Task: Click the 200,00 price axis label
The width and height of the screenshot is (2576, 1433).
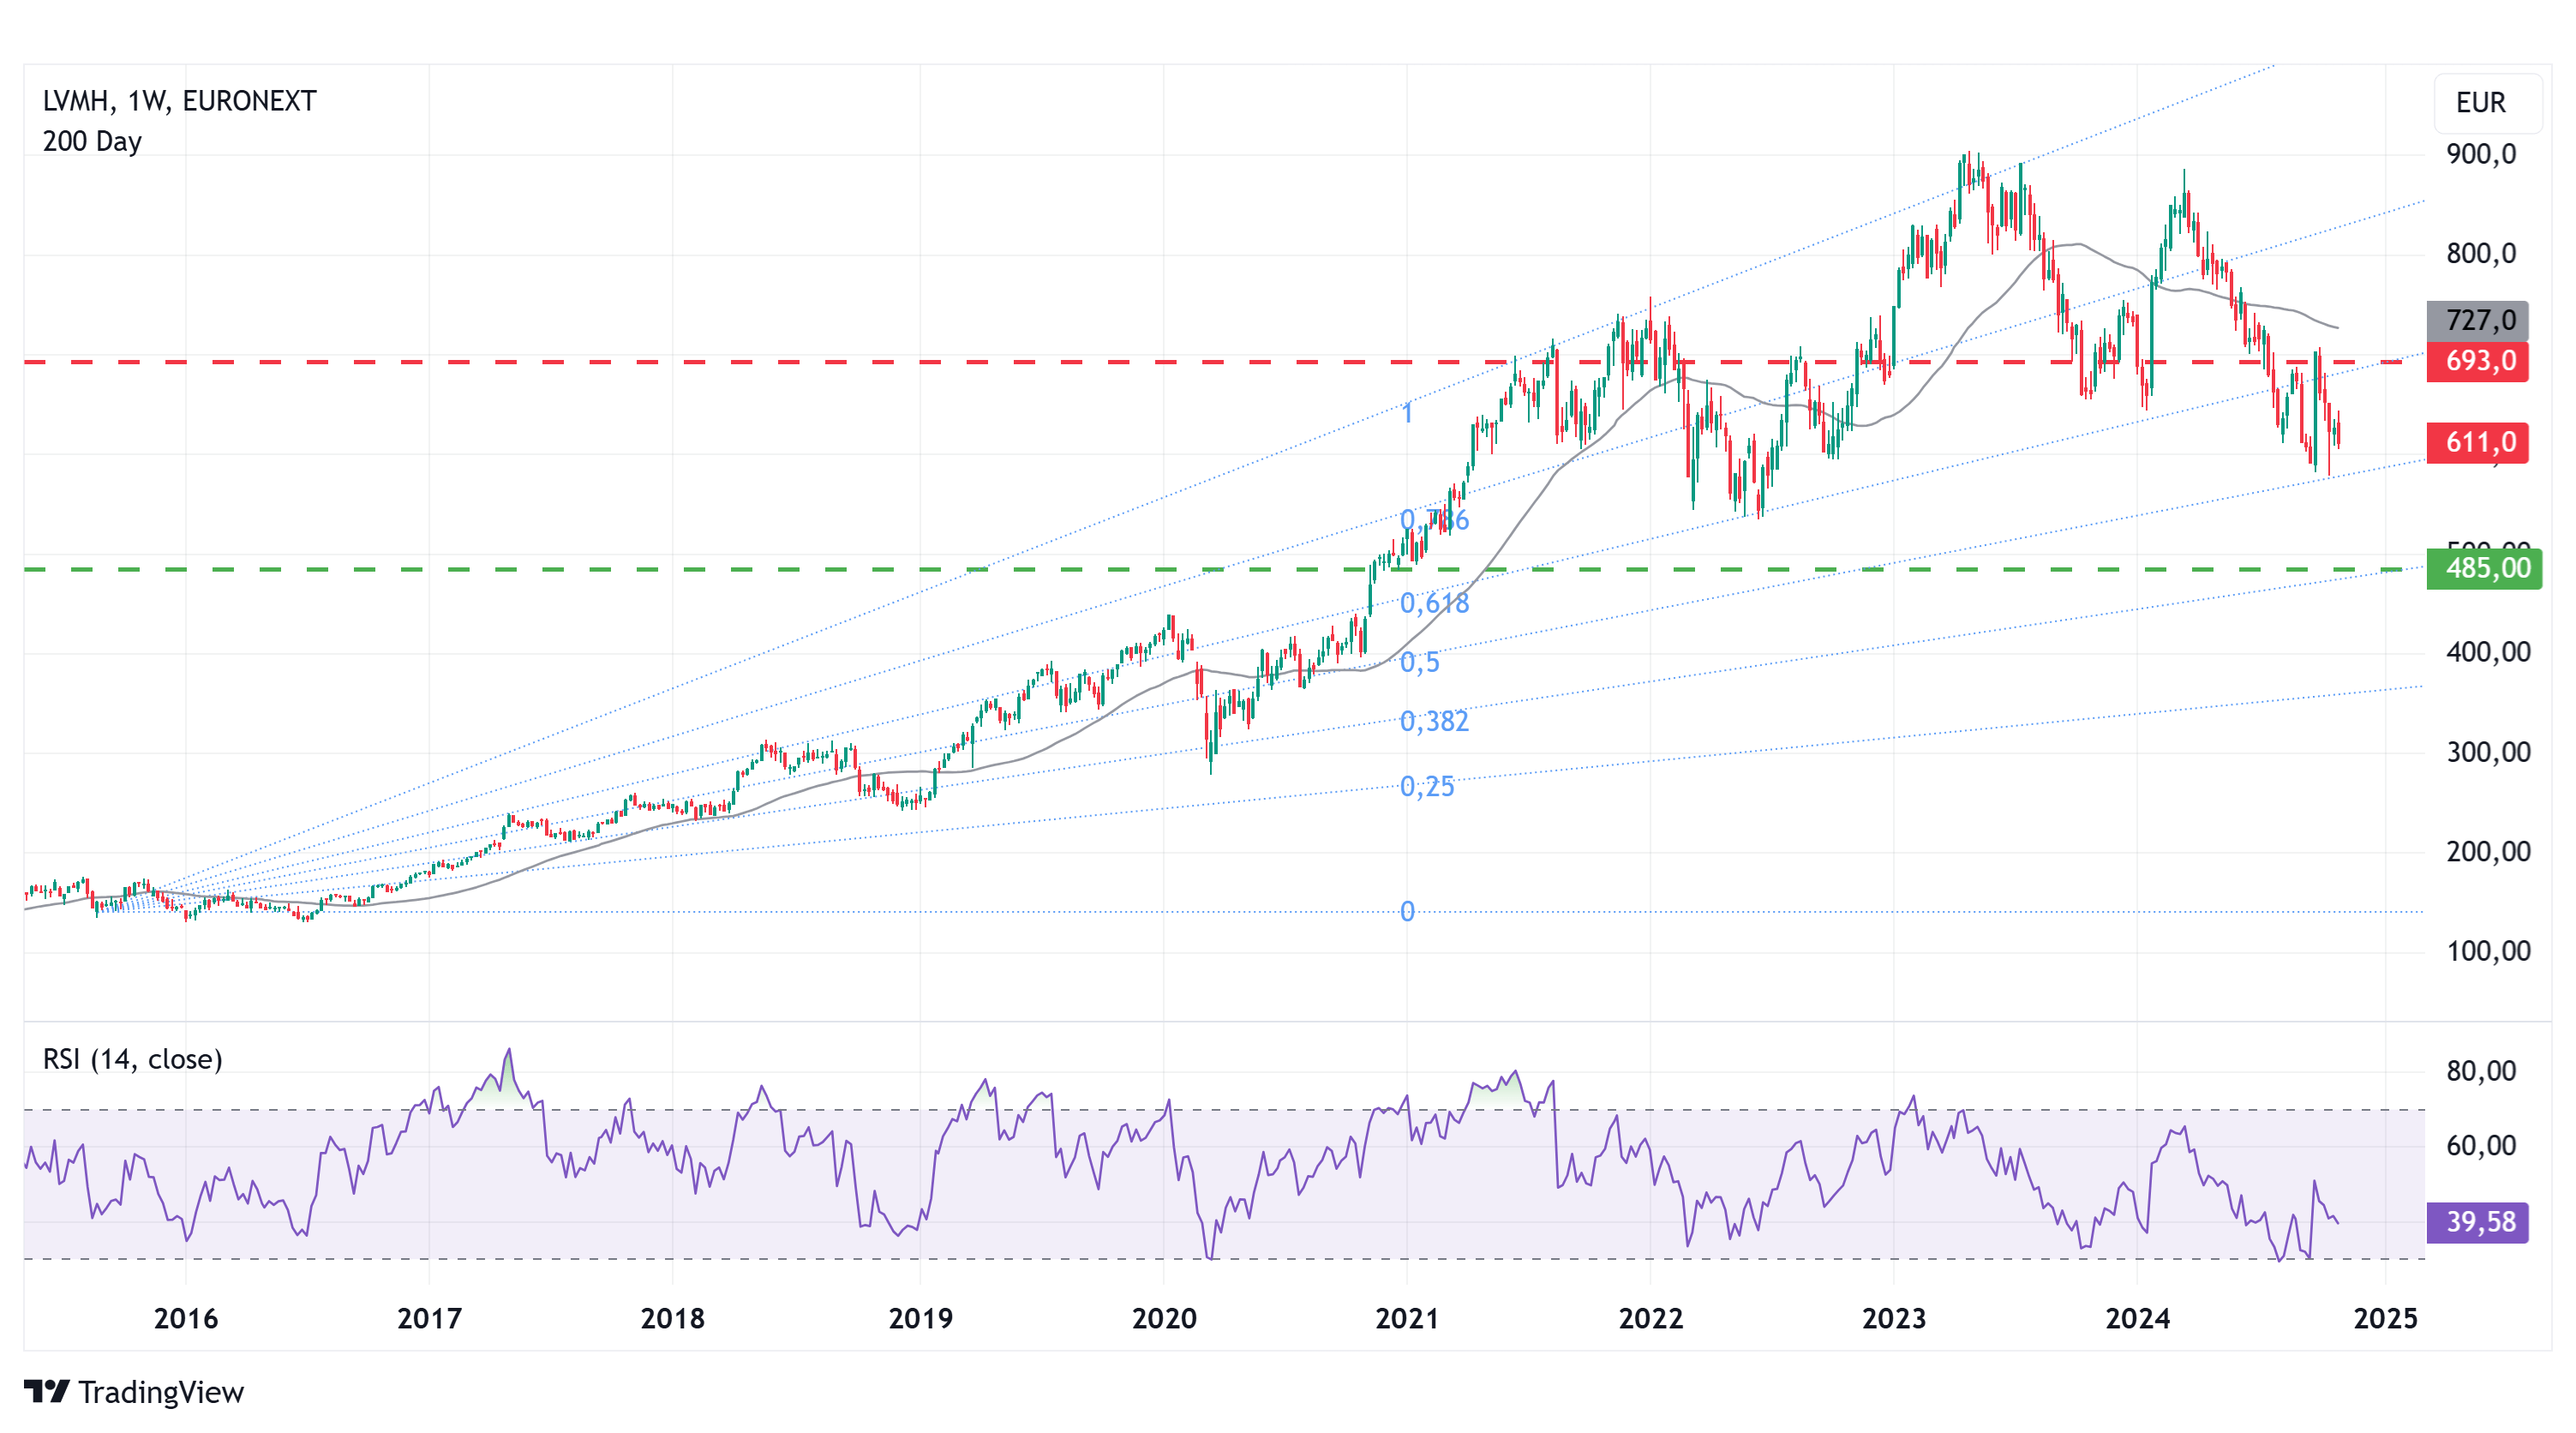Action: 2488,852
